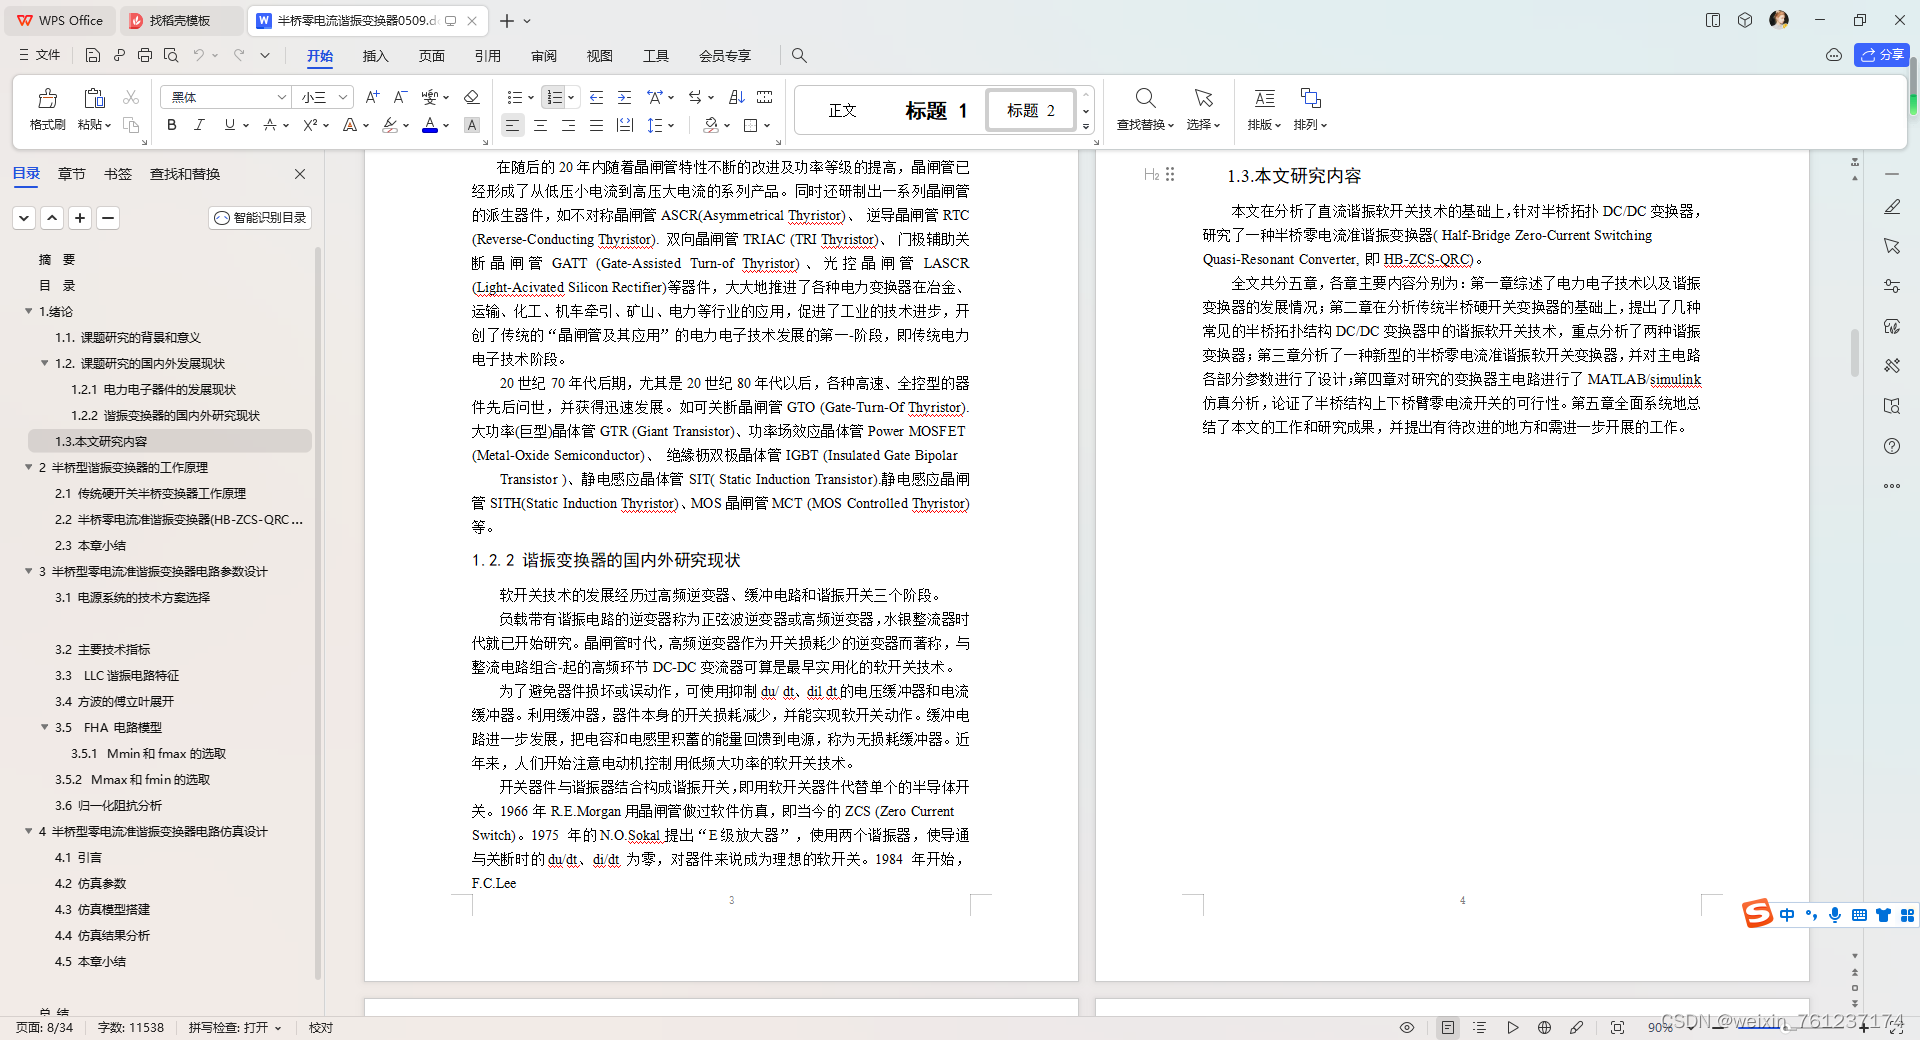Toggle character shading (A box)
This screenshot has width=1920, height=1040.
pos(472,125)
